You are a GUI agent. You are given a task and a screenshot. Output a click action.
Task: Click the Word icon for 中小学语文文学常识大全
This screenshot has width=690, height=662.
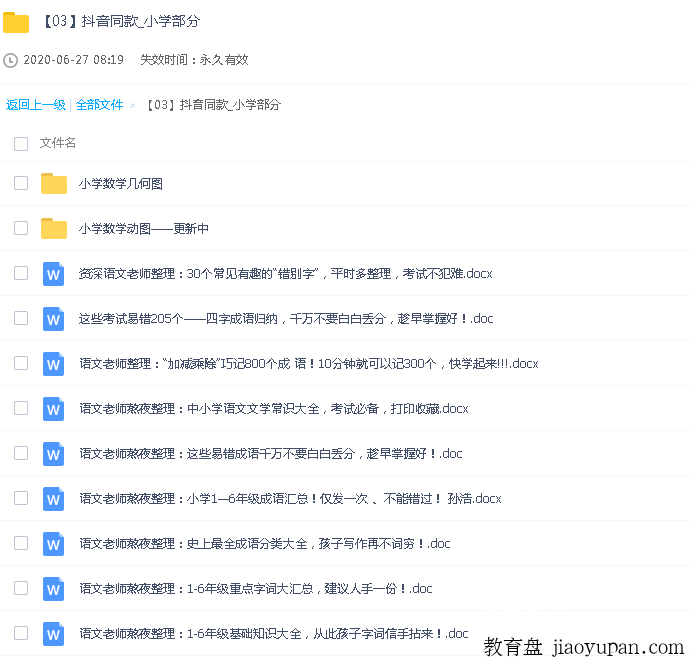coord(53,409)
